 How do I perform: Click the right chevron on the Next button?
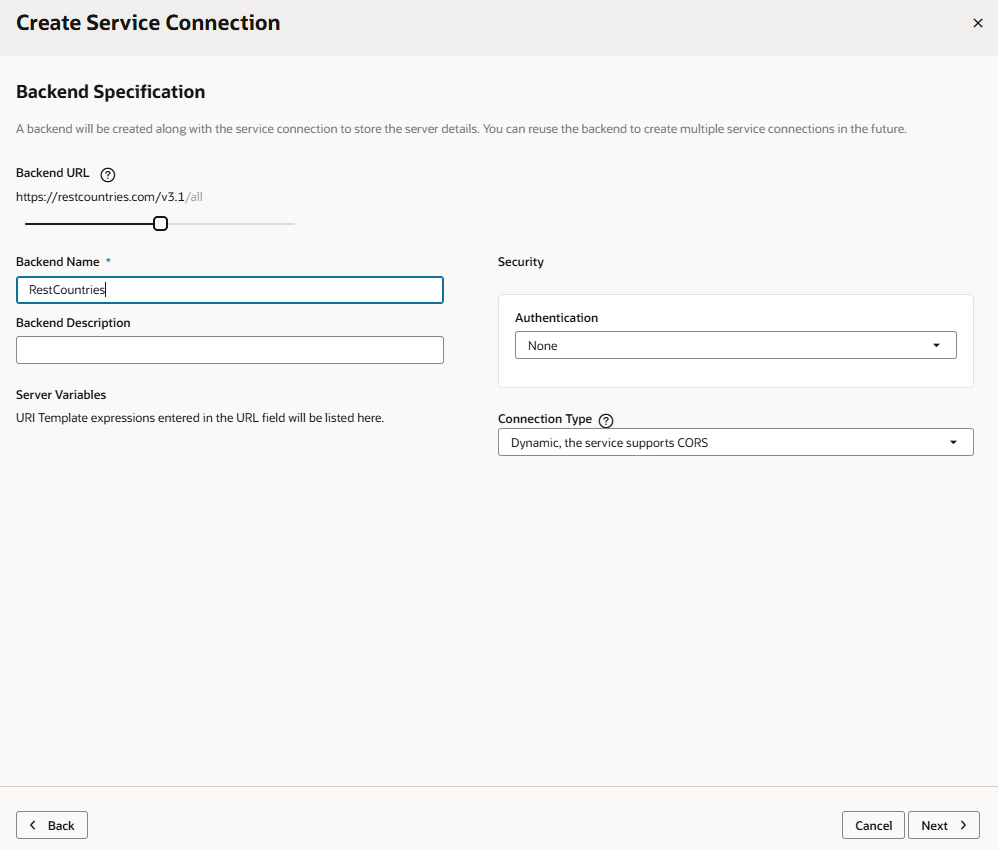pyautogui.click(x=962, y=825)
